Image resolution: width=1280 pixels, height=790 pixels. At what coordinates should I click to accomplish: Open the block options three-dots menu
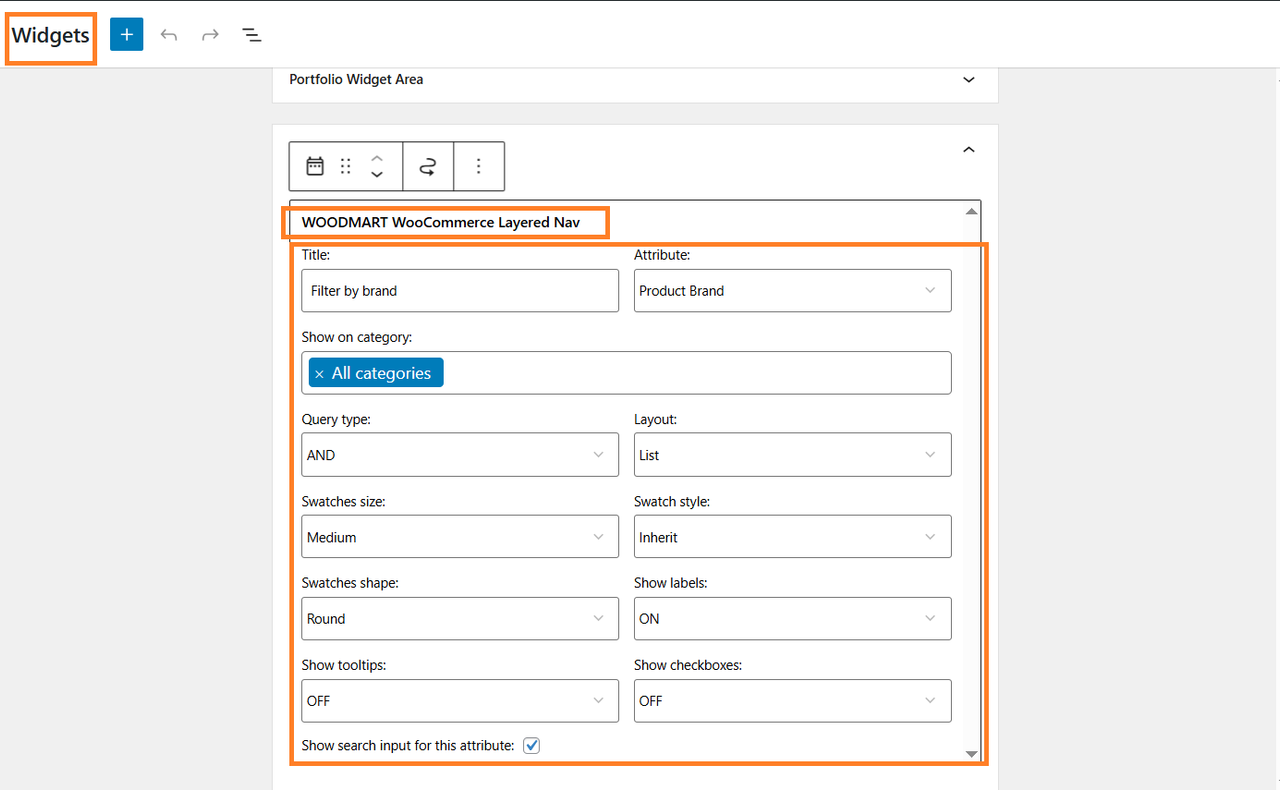coord(479,166)
